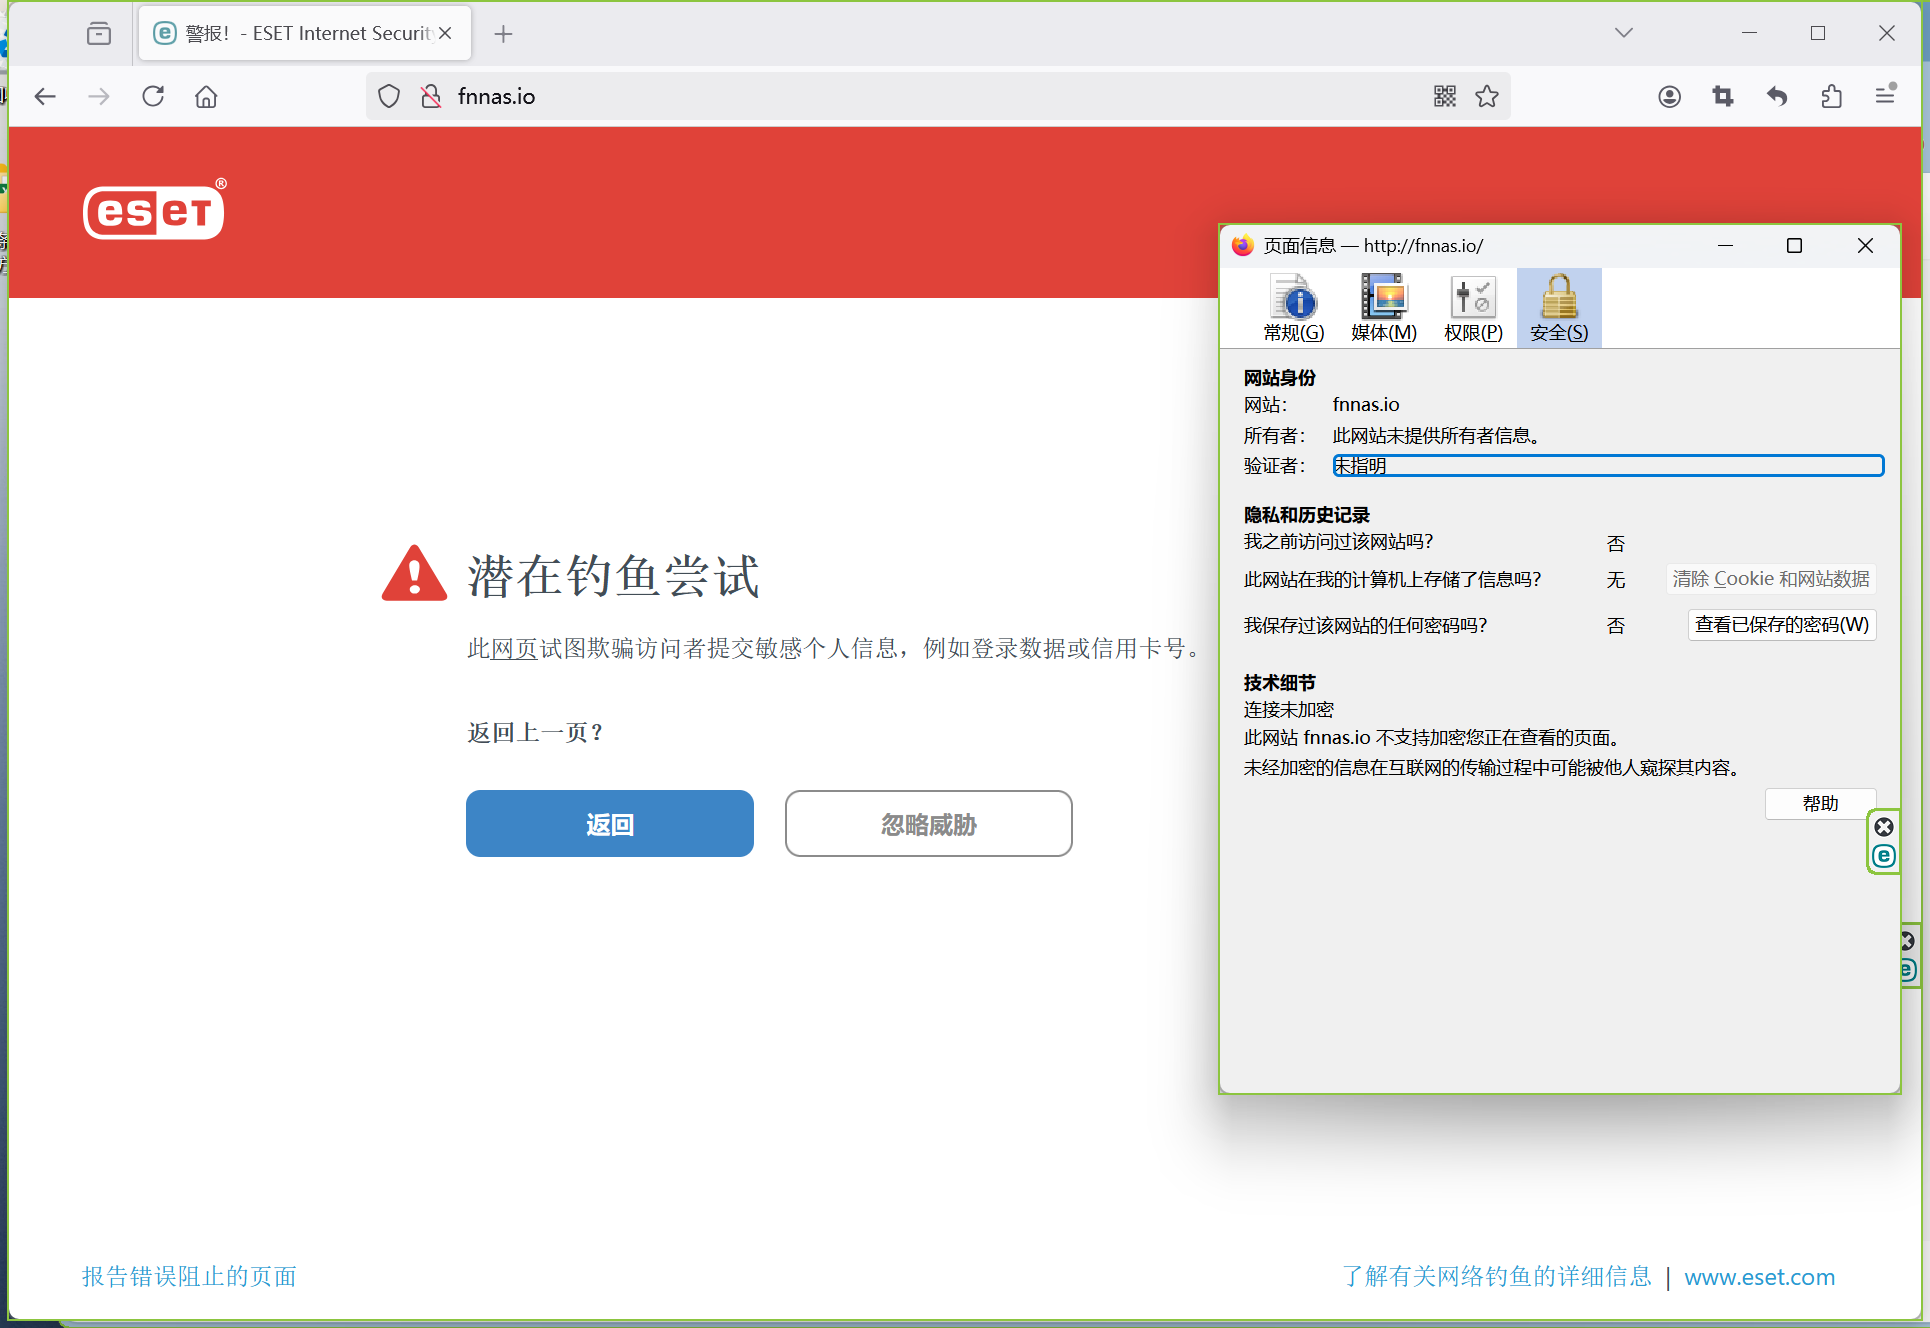Image resolution: width=1930 pixels, height=1328 pixels.
Task: Click the 网站 fnnas.io value text
Action: click(1366, 404)
